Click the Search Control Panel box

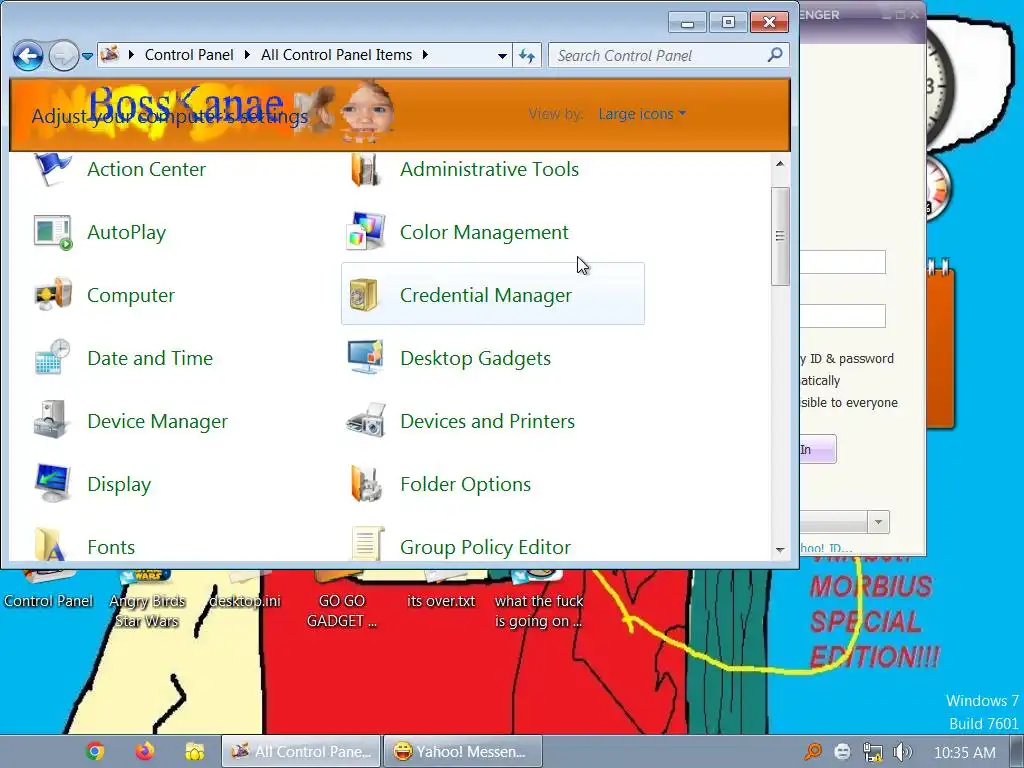click(669, 56)
